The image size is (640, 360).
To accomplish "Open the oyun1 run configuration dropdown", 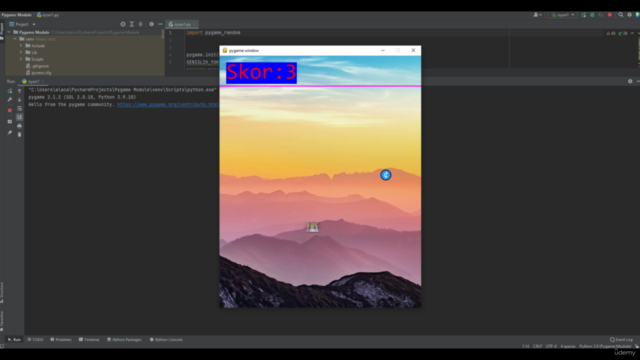I will pyautogui.click(x=563, y=15).
